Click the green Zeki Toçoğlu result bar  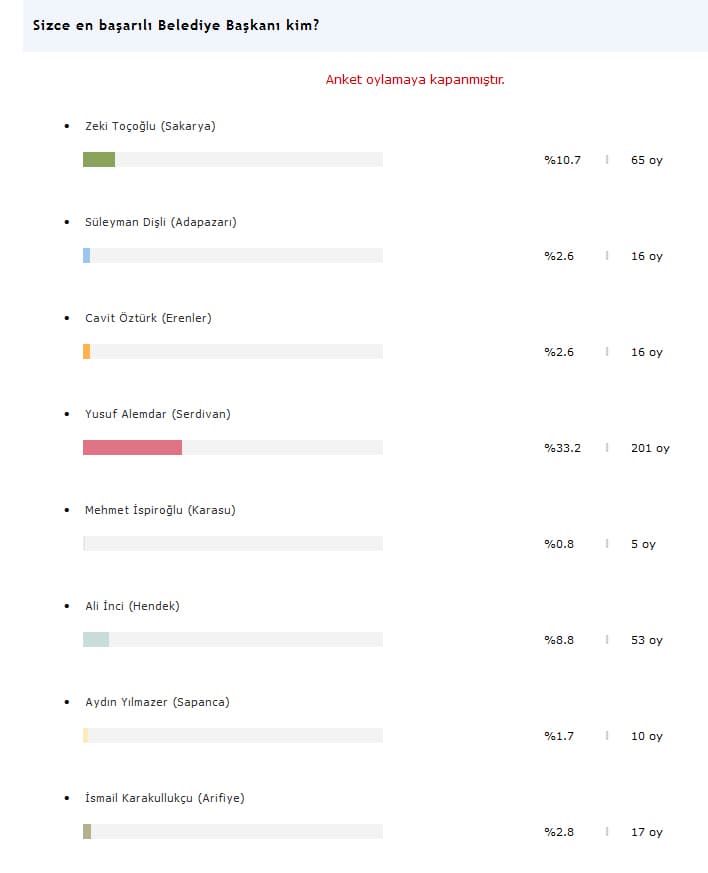(x=99, y=159)
